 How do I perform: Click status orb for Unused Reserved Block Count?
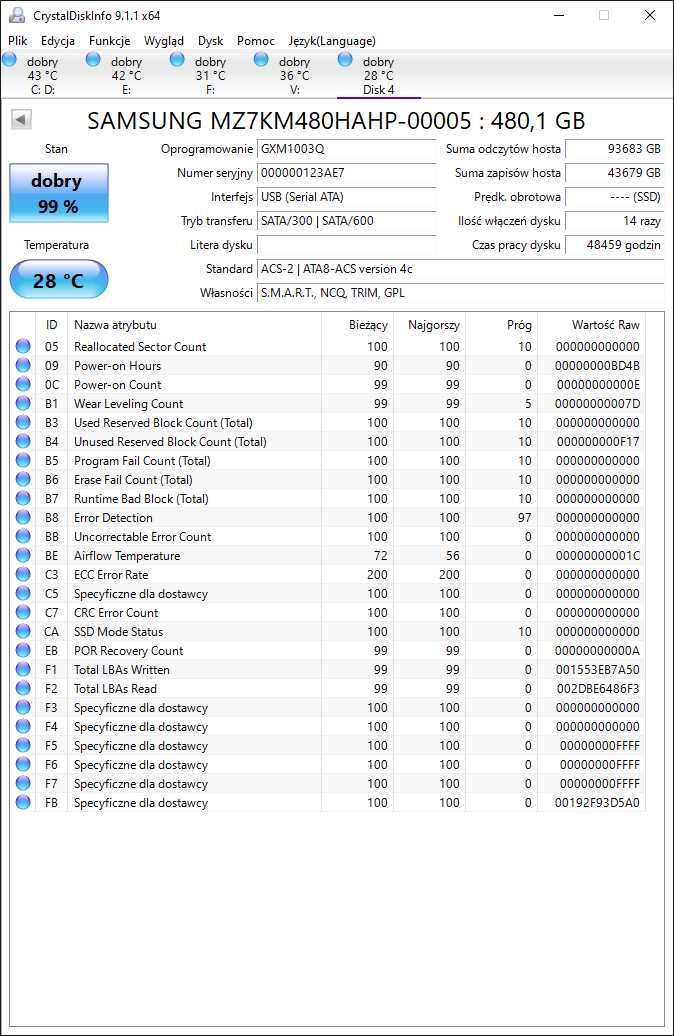(23, 441)
